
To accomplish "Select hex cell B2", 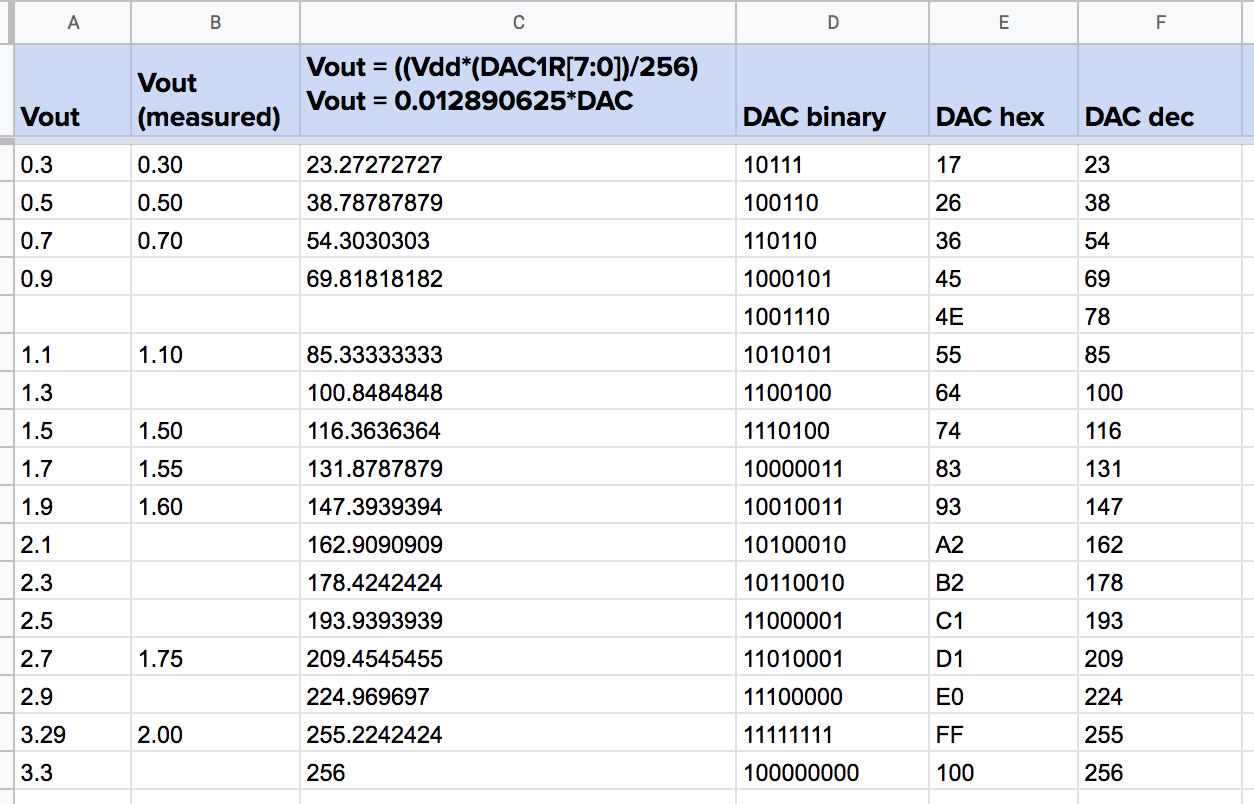I will coord(1003,583).
